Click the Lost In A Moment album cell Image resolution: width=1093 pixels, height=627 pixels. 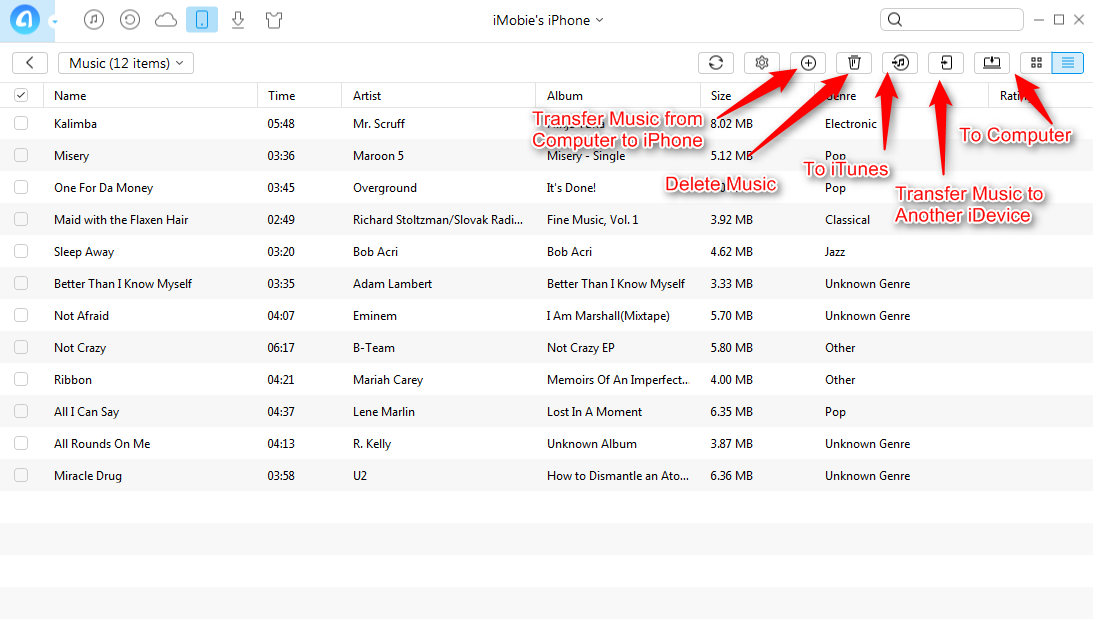(x=594, y=411)
